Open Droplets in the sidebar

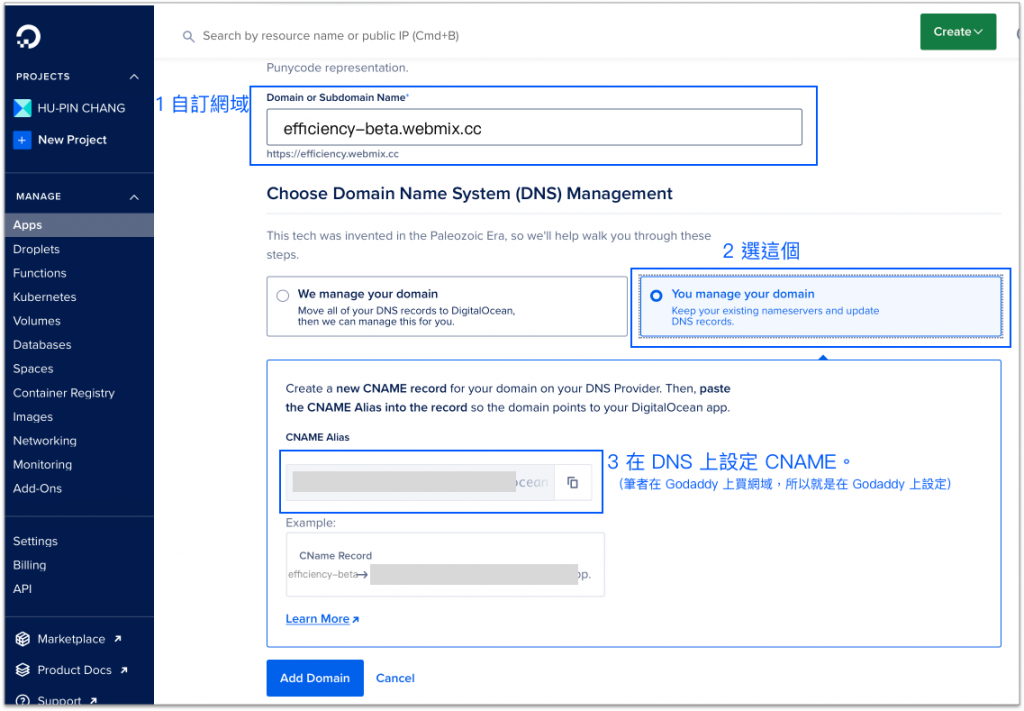(x=36, y=249)
